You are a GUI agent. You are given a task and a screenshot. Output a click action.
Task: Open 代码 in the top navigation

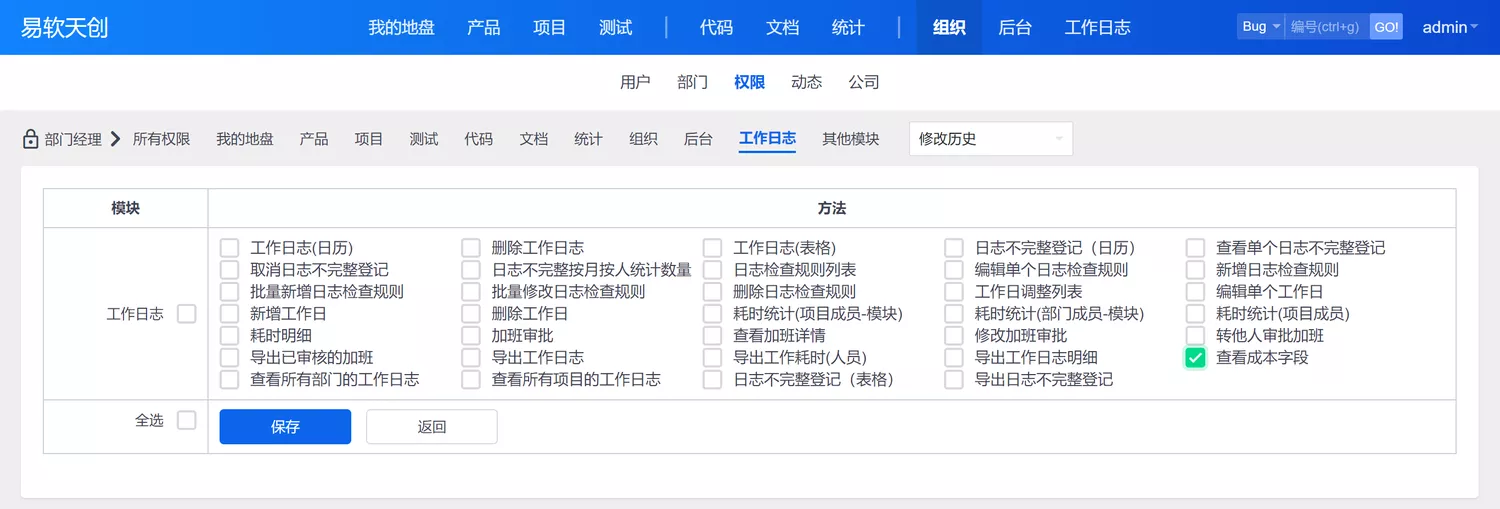[716, 27]
